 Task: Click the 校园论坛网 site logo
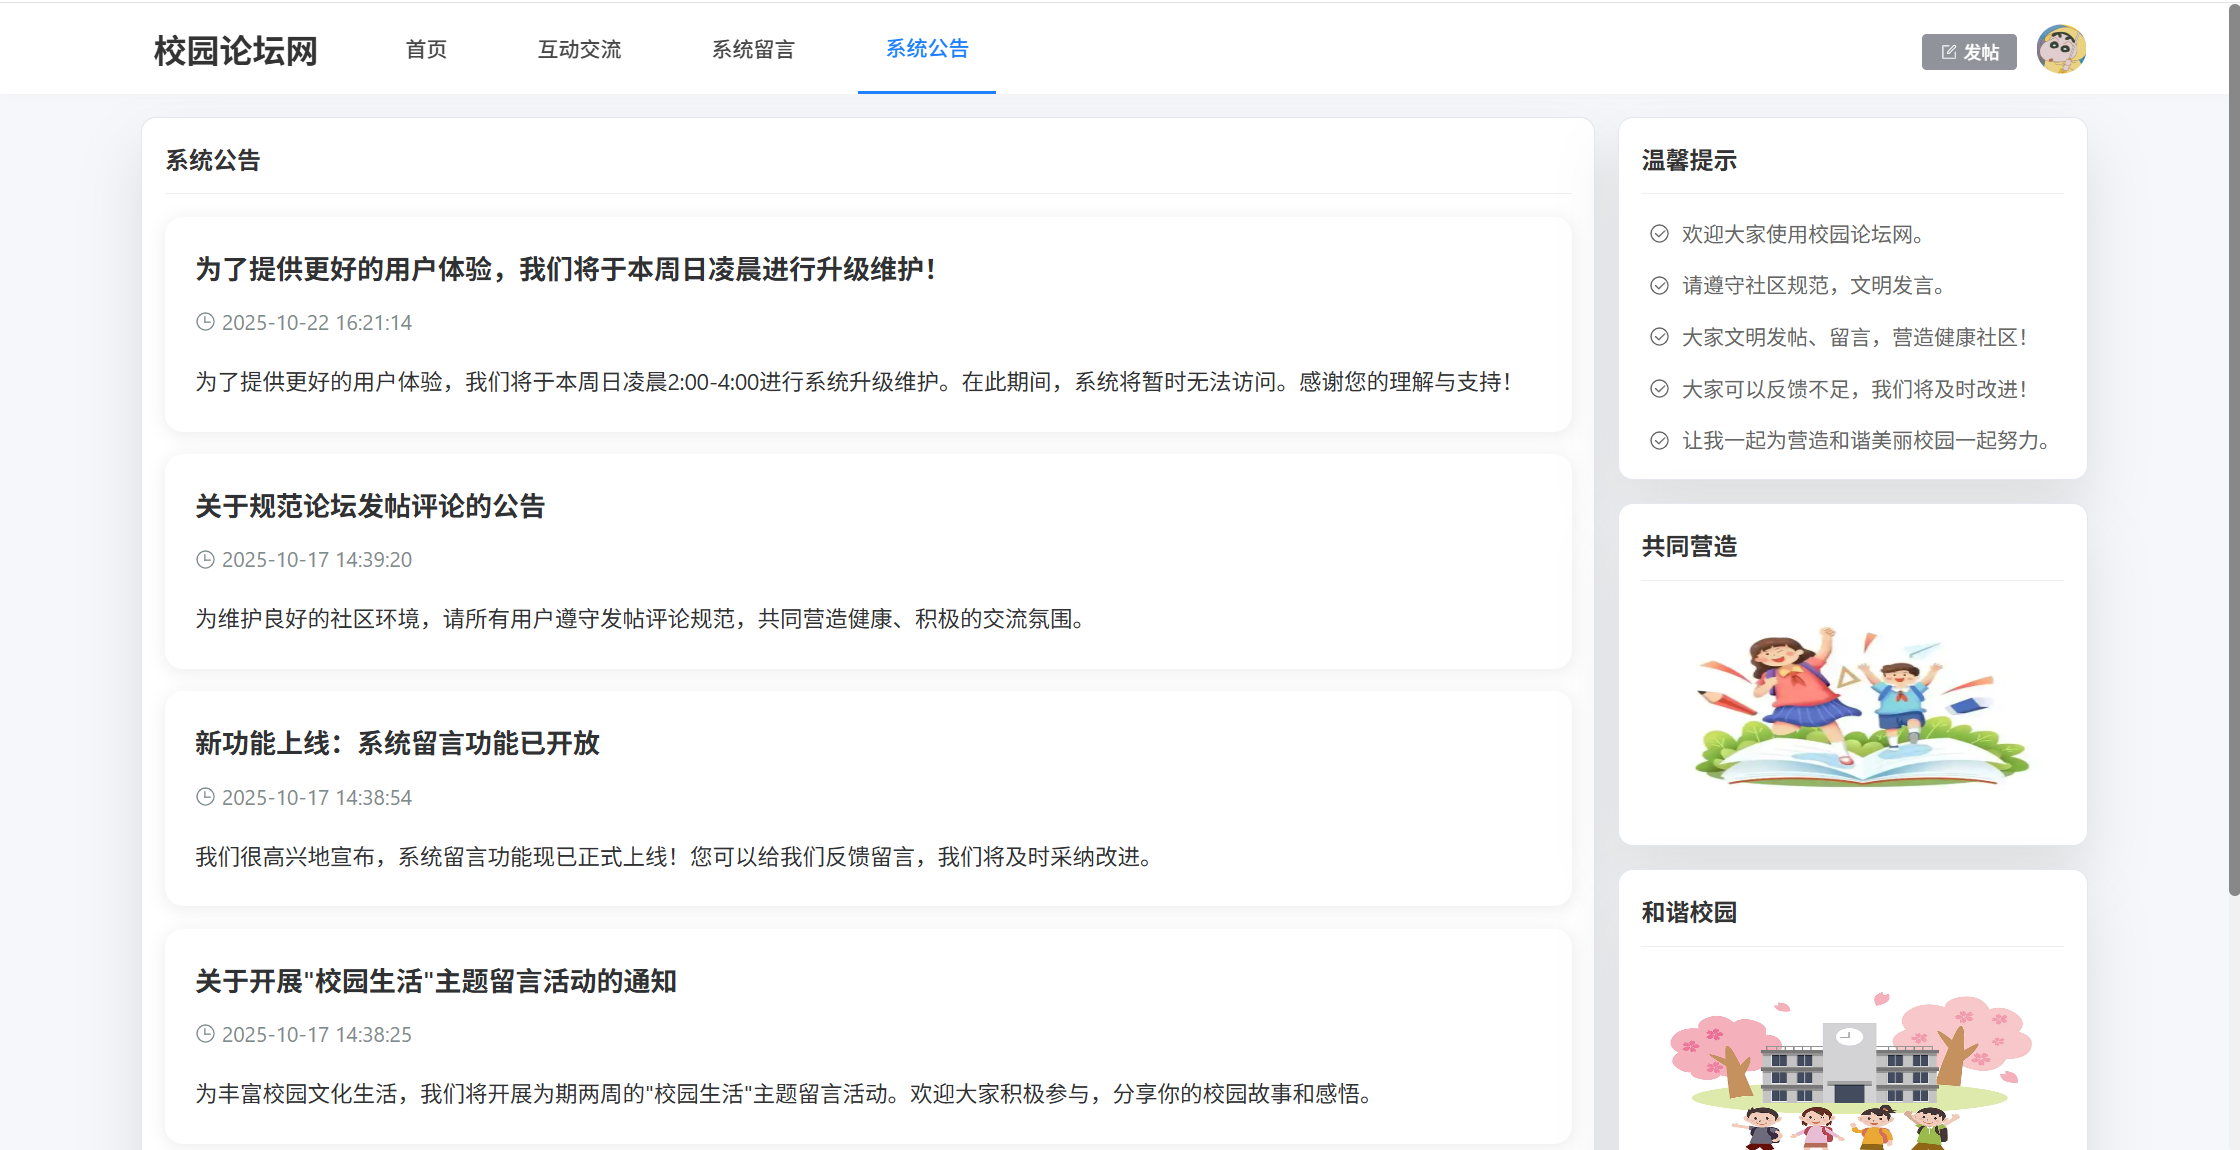point(236,50)
